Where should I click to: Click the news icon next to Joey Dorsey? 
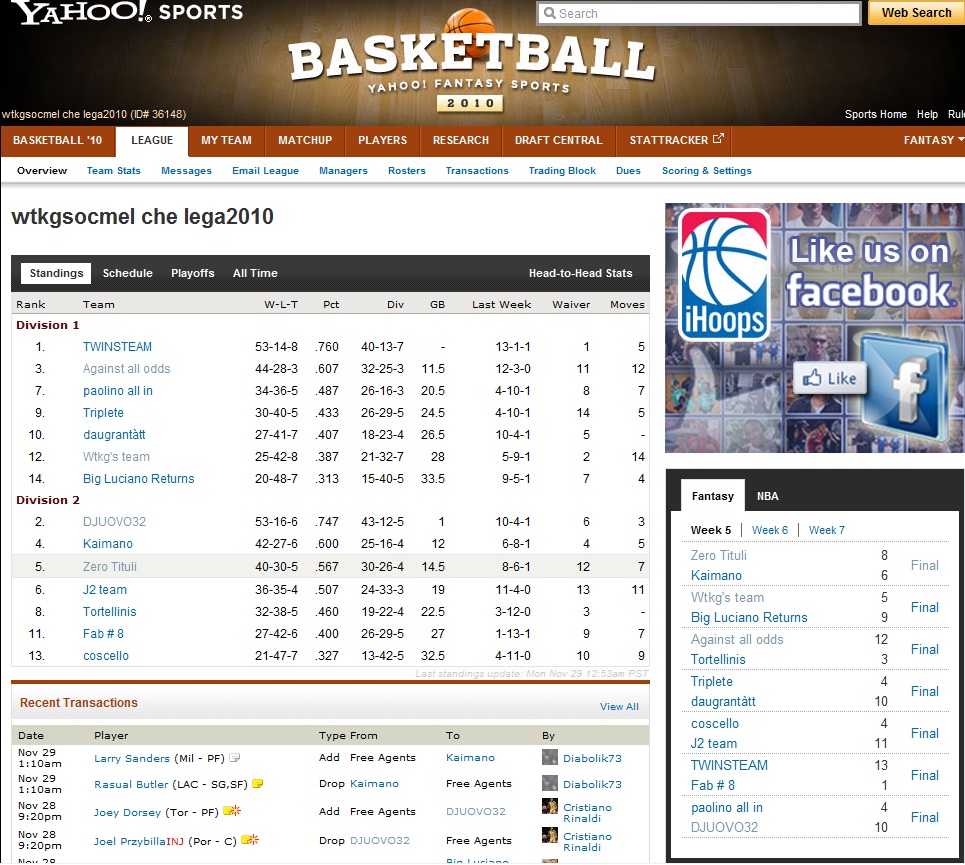232,812
